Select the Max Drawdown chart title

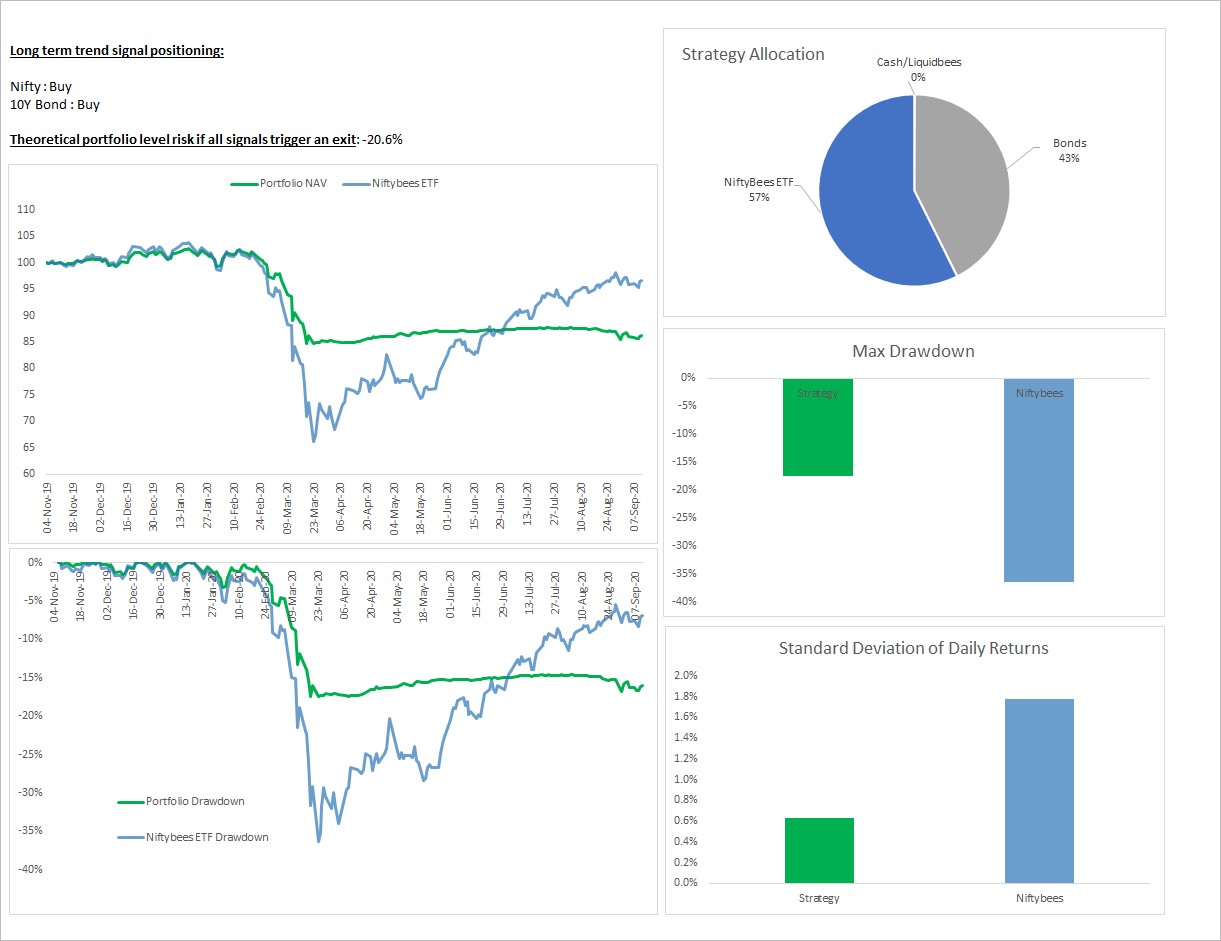pos(913,351)
